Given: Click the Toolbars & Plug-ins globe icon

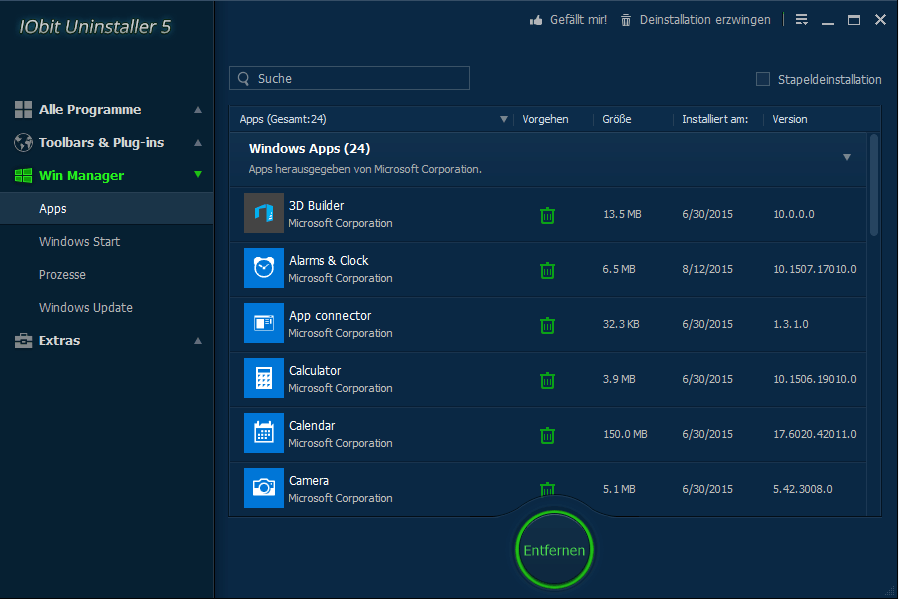Looking at the screenshot, I should click(x=24, y=143).
